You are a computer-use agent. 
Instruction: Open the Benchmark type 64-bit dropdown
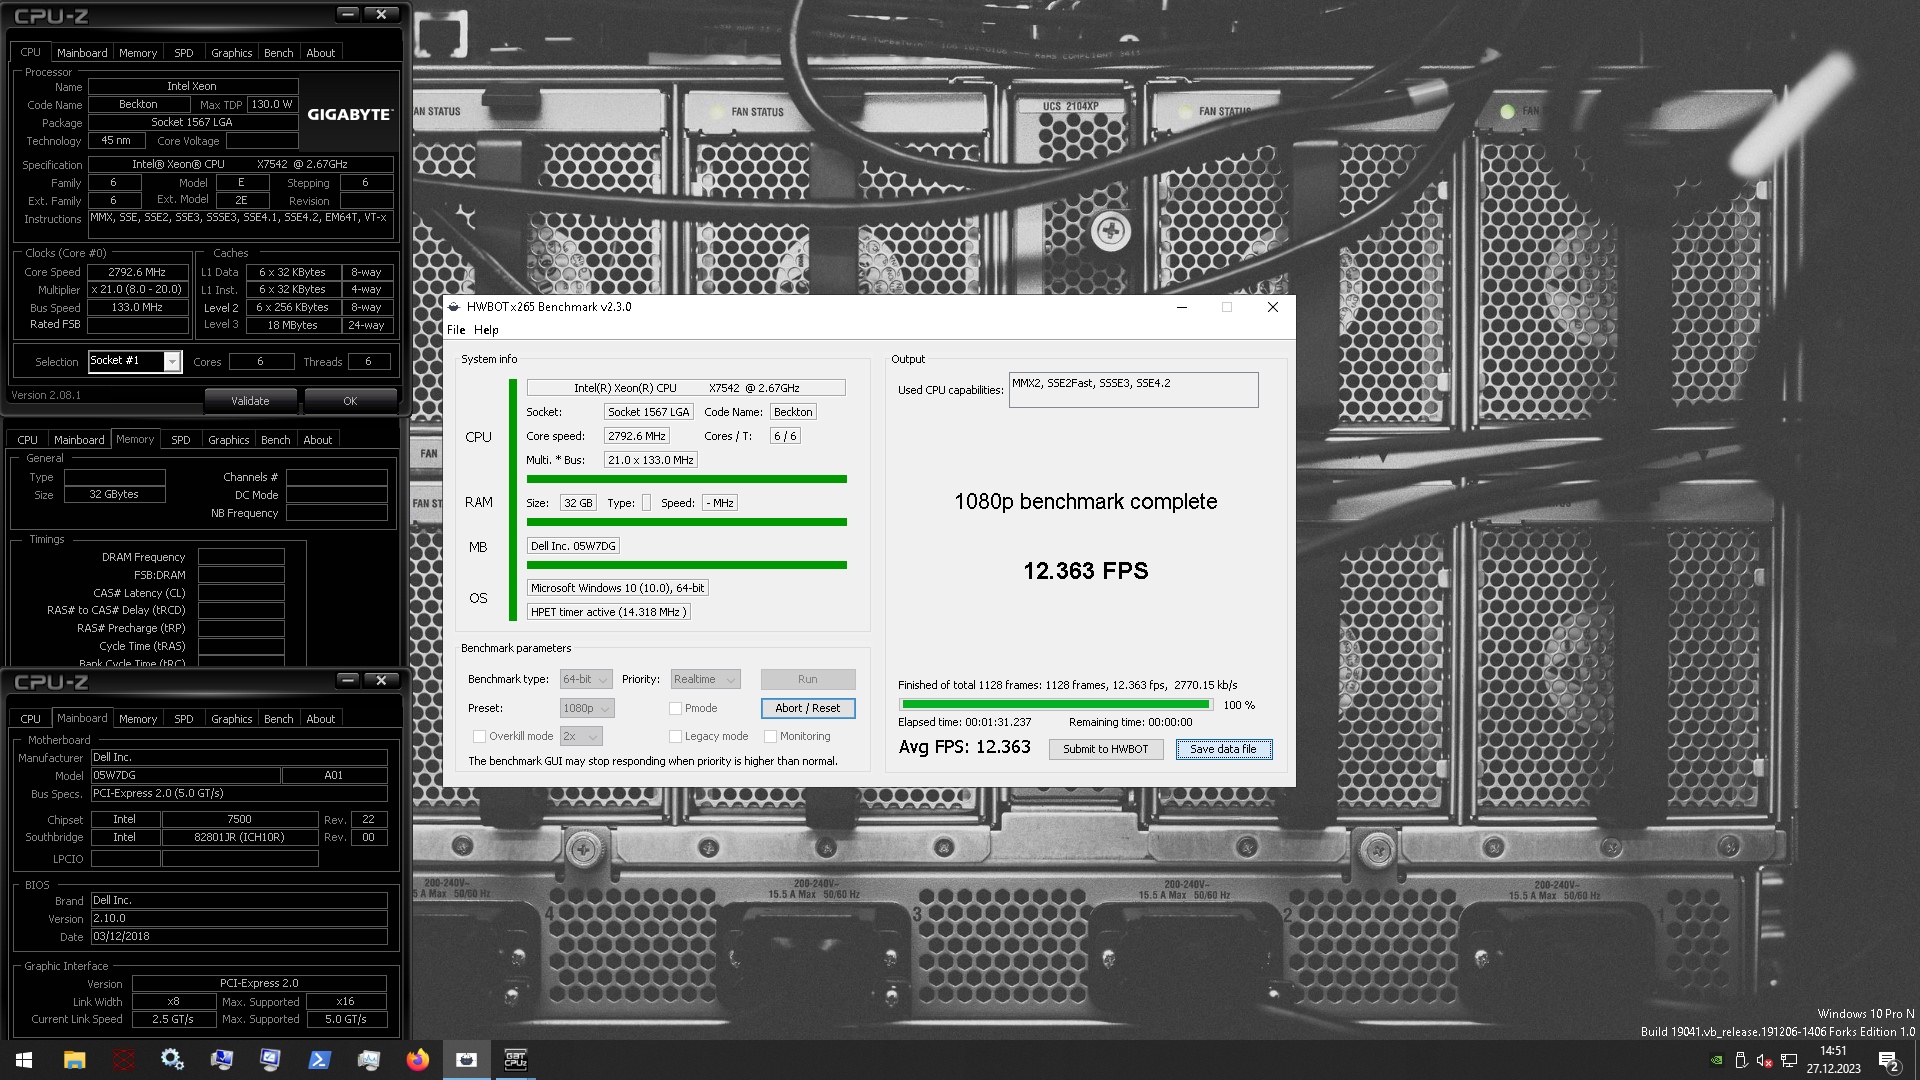585,679
